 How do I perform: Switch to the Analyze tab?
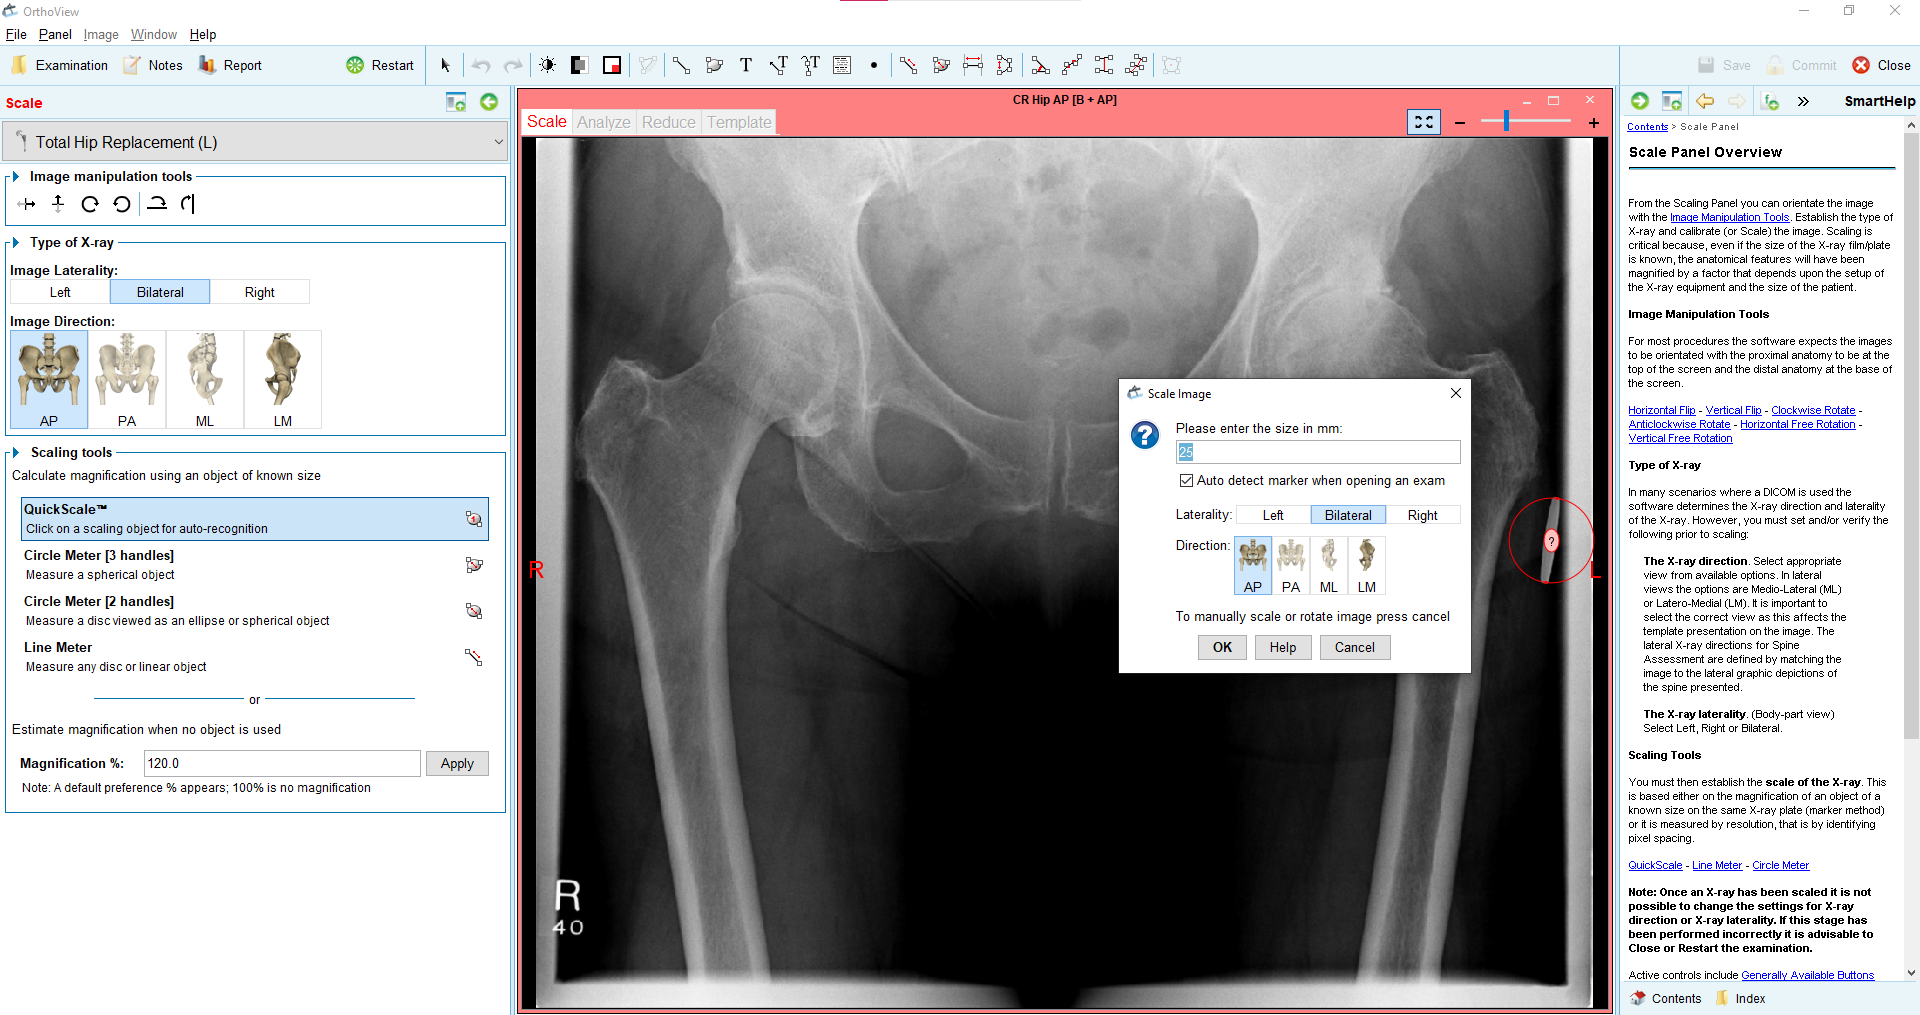point(603,122)
